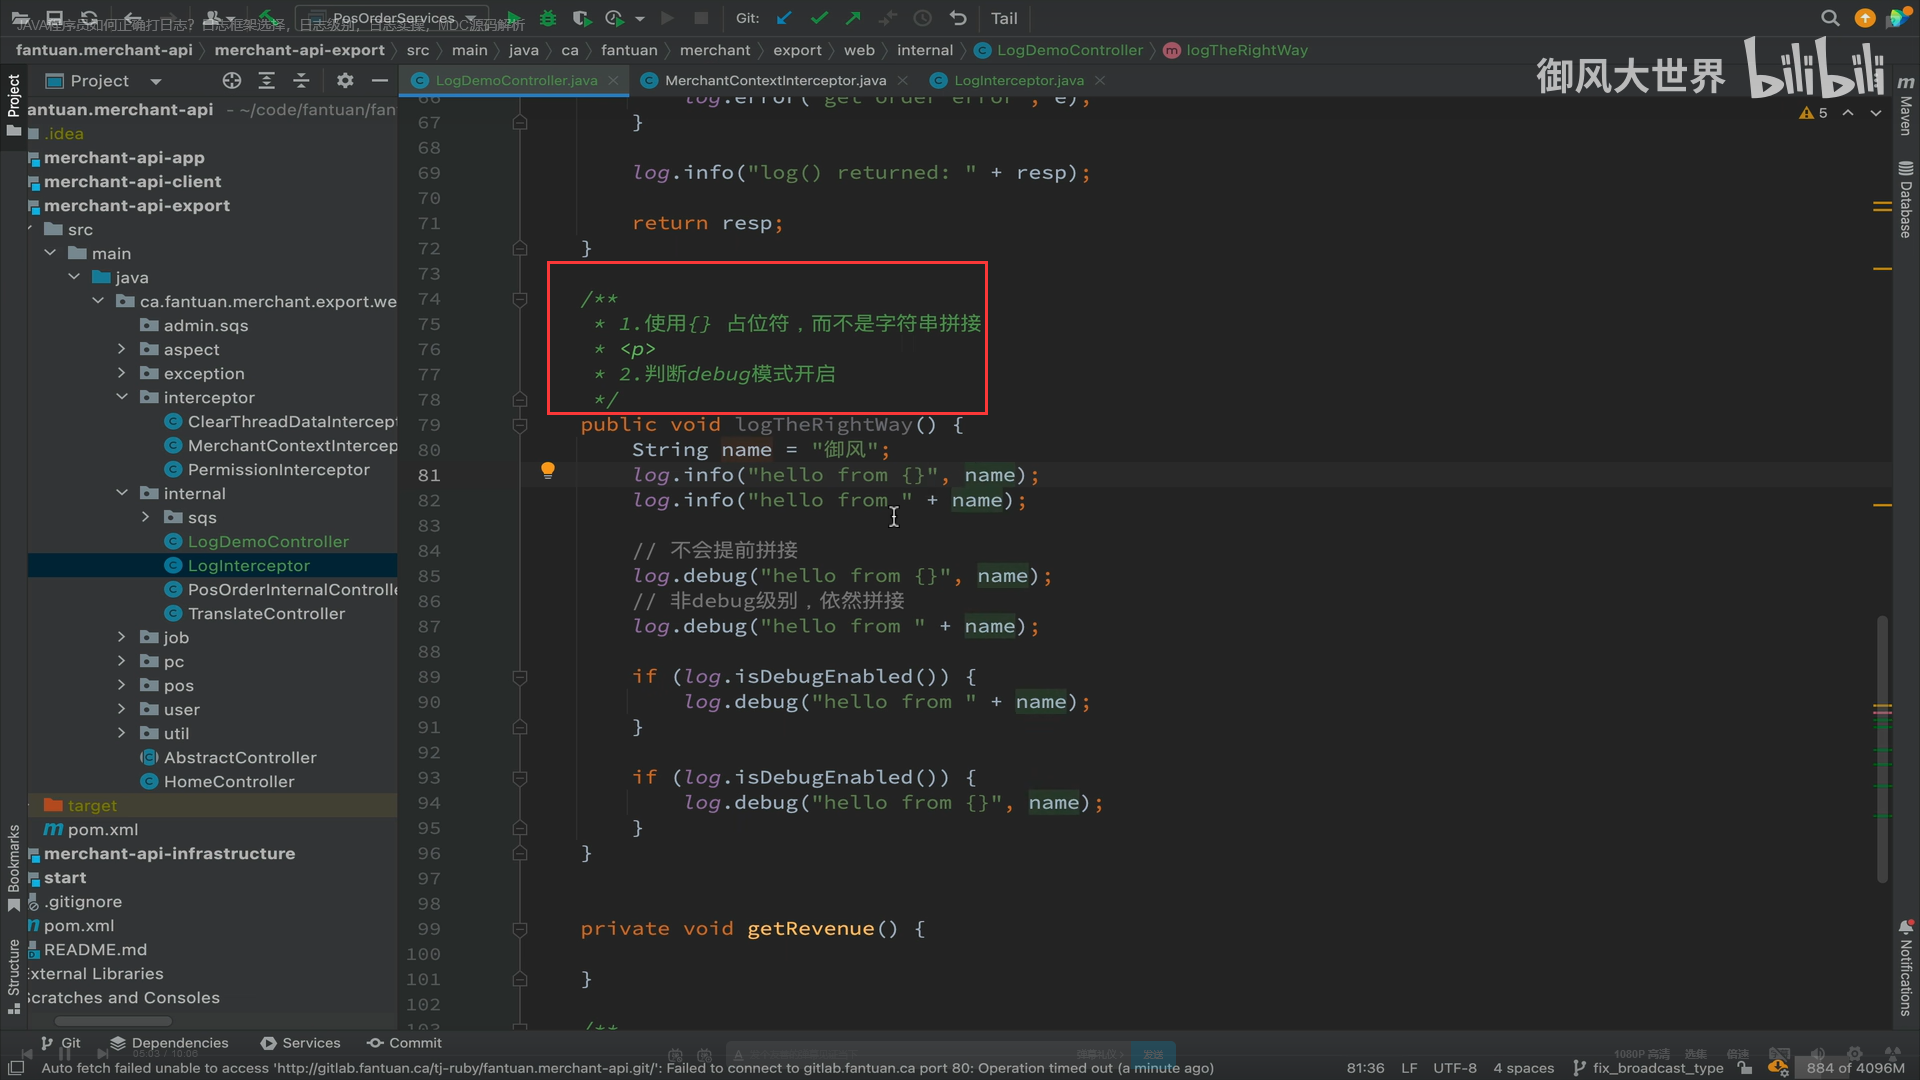The height and width of the screenshot is (1080, 1920).
Task: Fold logTheRightWay method at line 79 gutter
Action: pyautogui.click(x=520, y=425)
